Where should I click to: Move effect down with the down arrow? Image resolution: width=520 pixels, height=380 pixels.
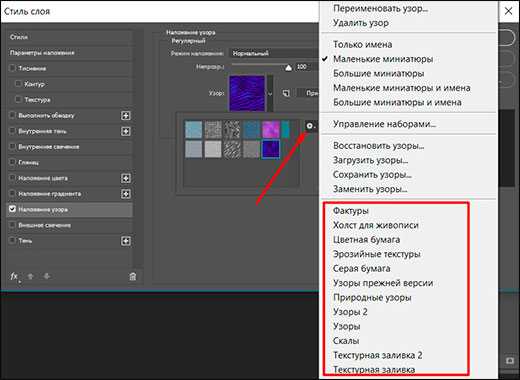47,276
